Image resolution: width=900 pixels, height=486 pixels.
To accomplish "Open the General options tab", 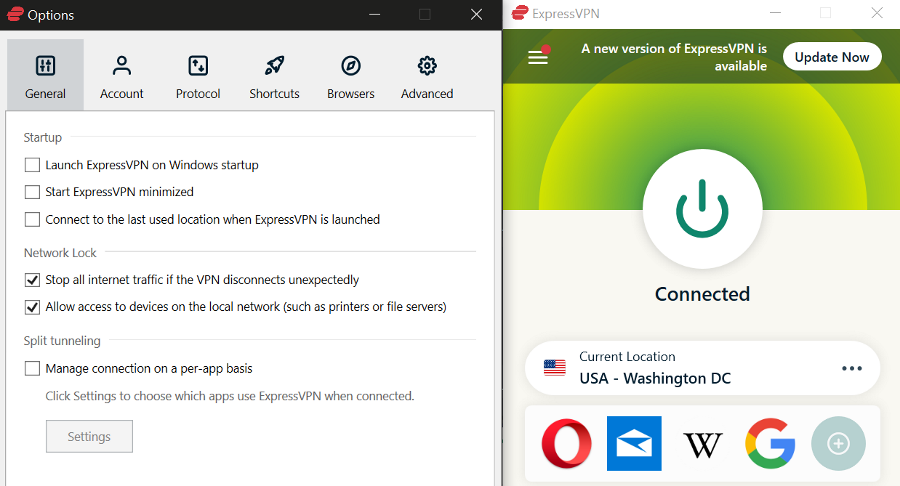I will 45,75.
